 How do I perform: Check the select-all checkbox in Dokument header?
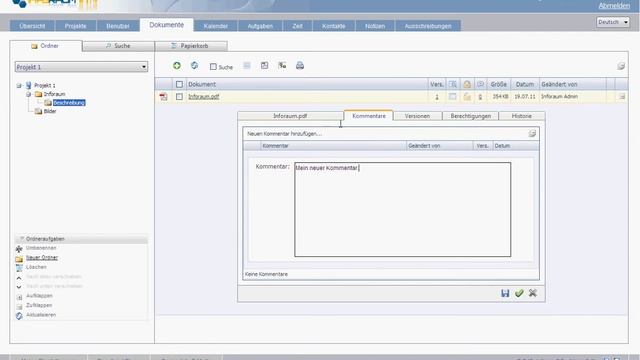pos(179,84)
